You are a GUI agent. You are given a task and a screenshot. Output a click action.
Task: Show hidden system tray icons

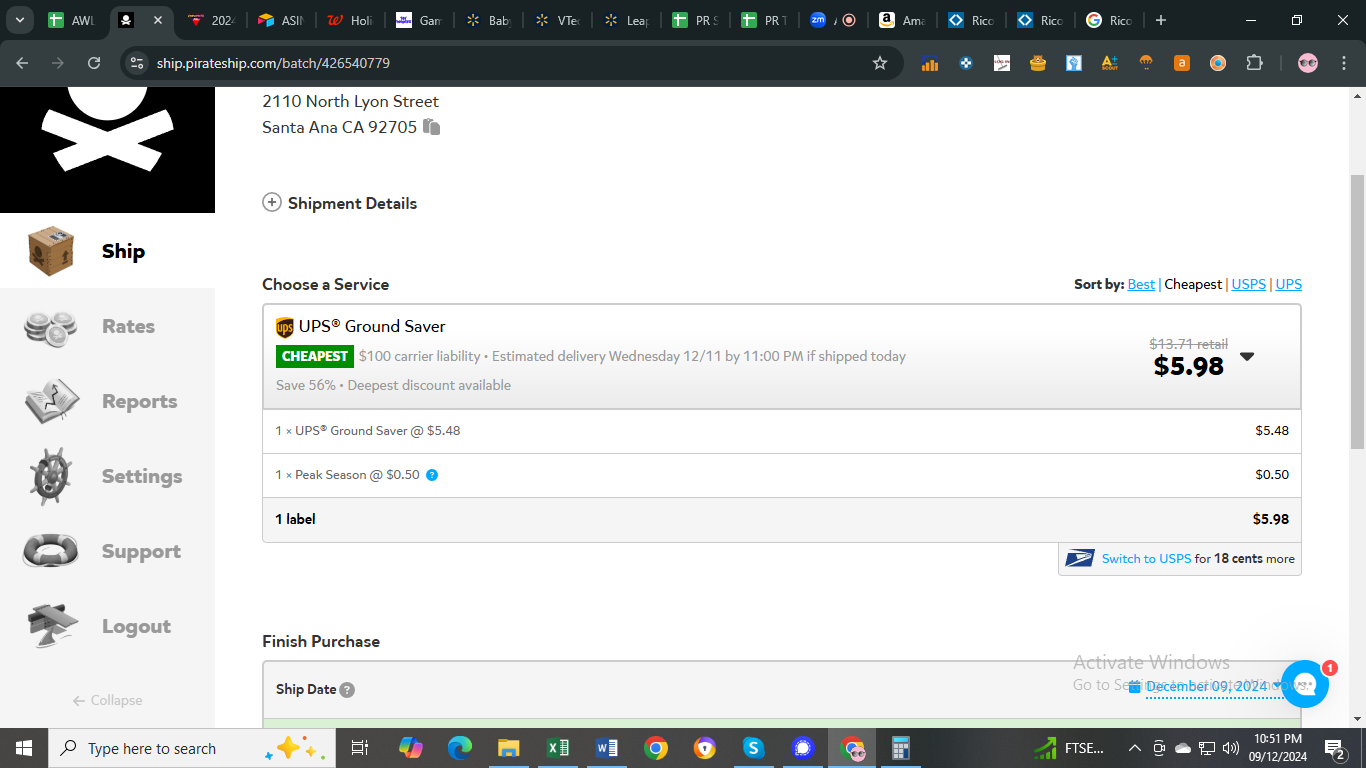click(x=1135, y=748)
